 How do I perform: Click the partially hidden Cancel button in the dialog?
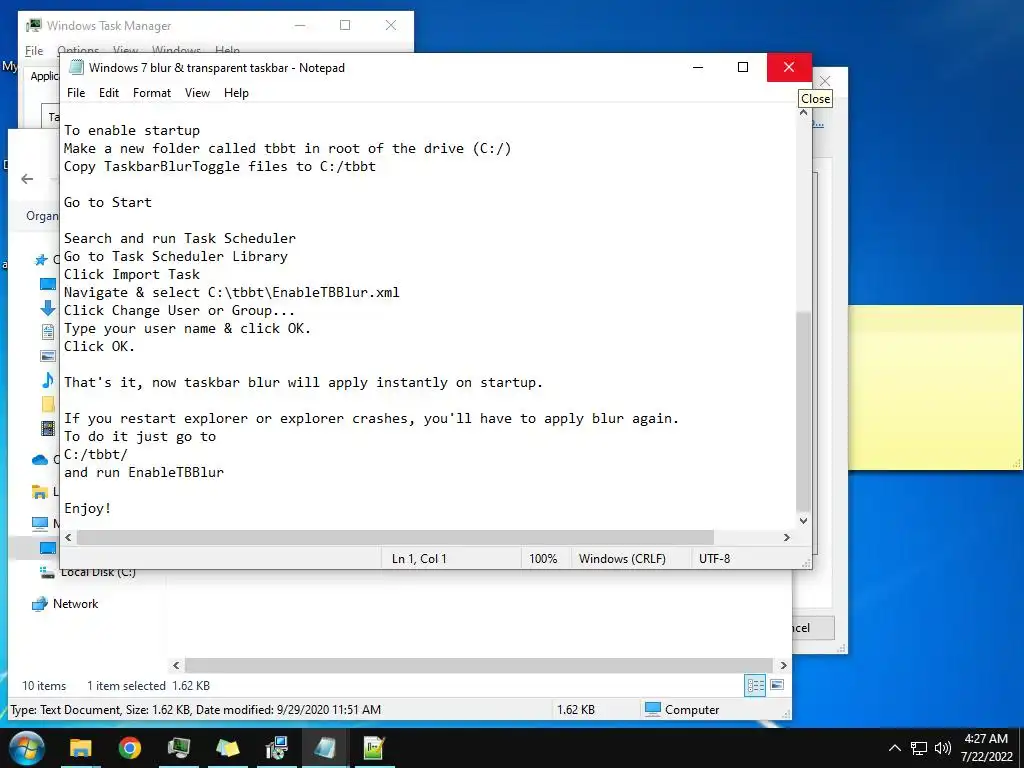(x=813, y=628)
